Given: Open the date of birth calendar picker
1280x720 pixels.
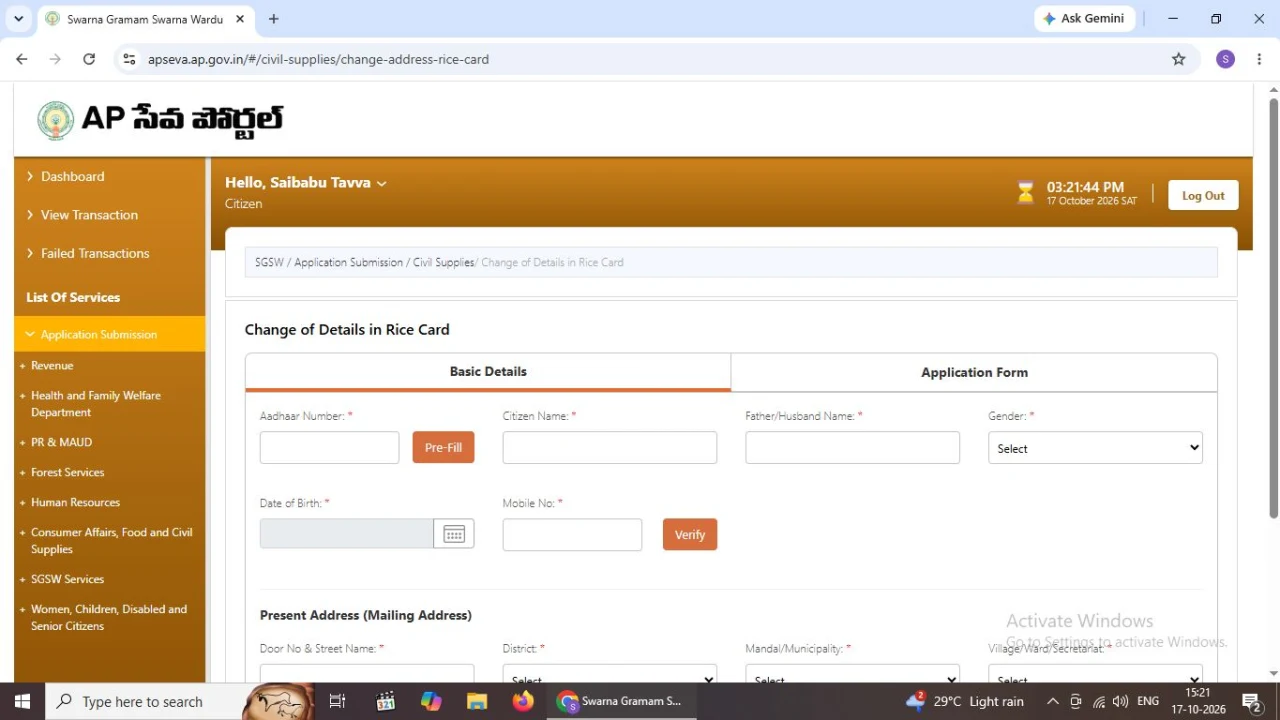Looking at the screenshot, I should tap(454, 534).
